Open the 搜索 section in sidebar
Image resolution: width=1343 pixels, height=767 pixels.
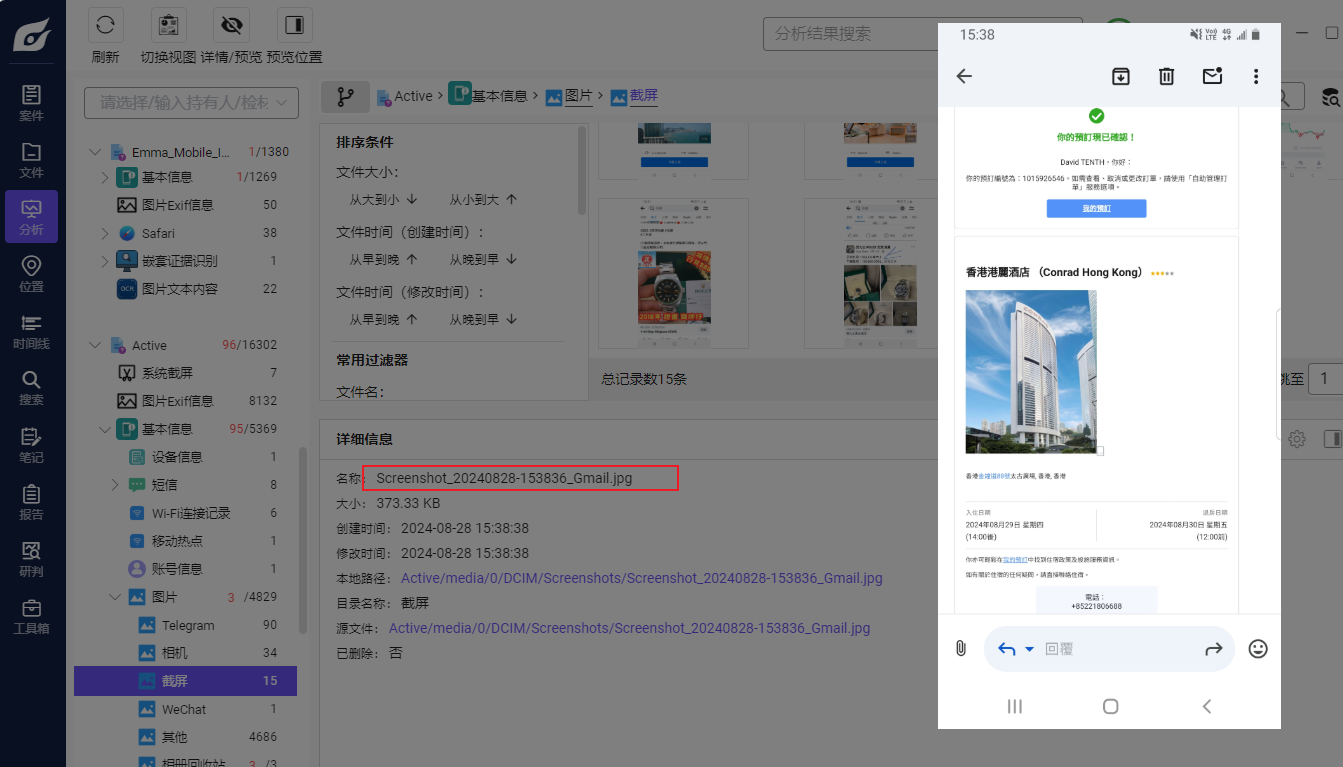coord(32,388)
